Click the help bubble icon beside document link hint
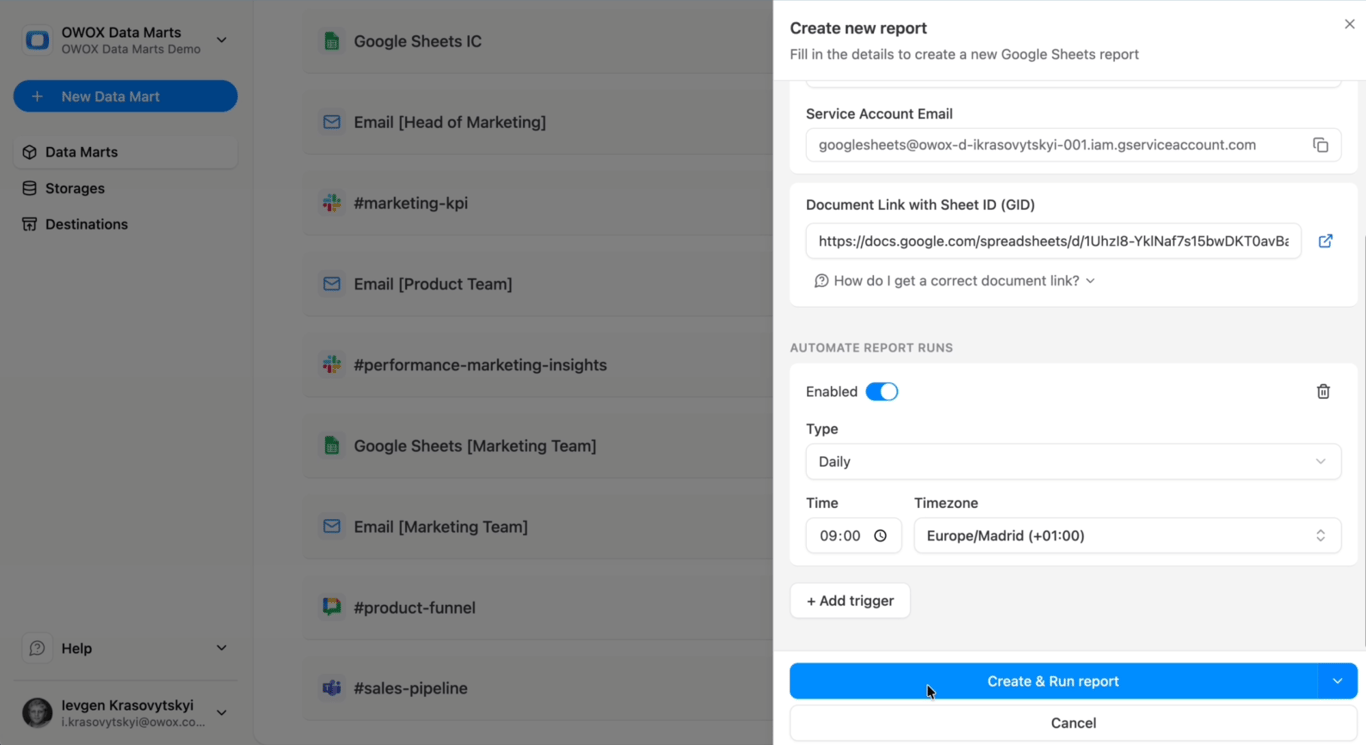The image size is (1366, 745). (821, 281)
